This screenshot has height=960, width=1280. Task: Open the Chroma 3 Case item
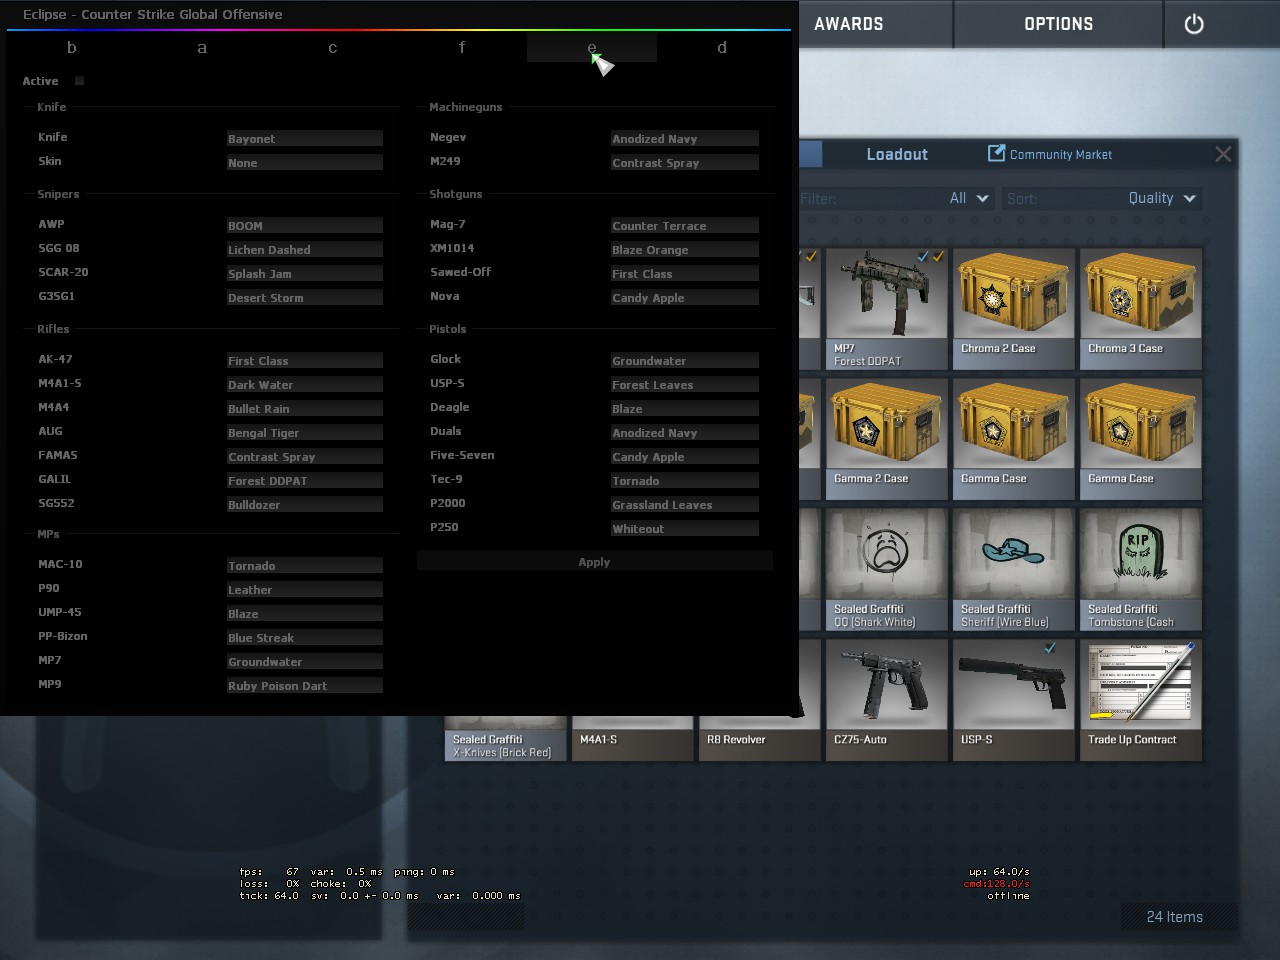(1141, 309)
